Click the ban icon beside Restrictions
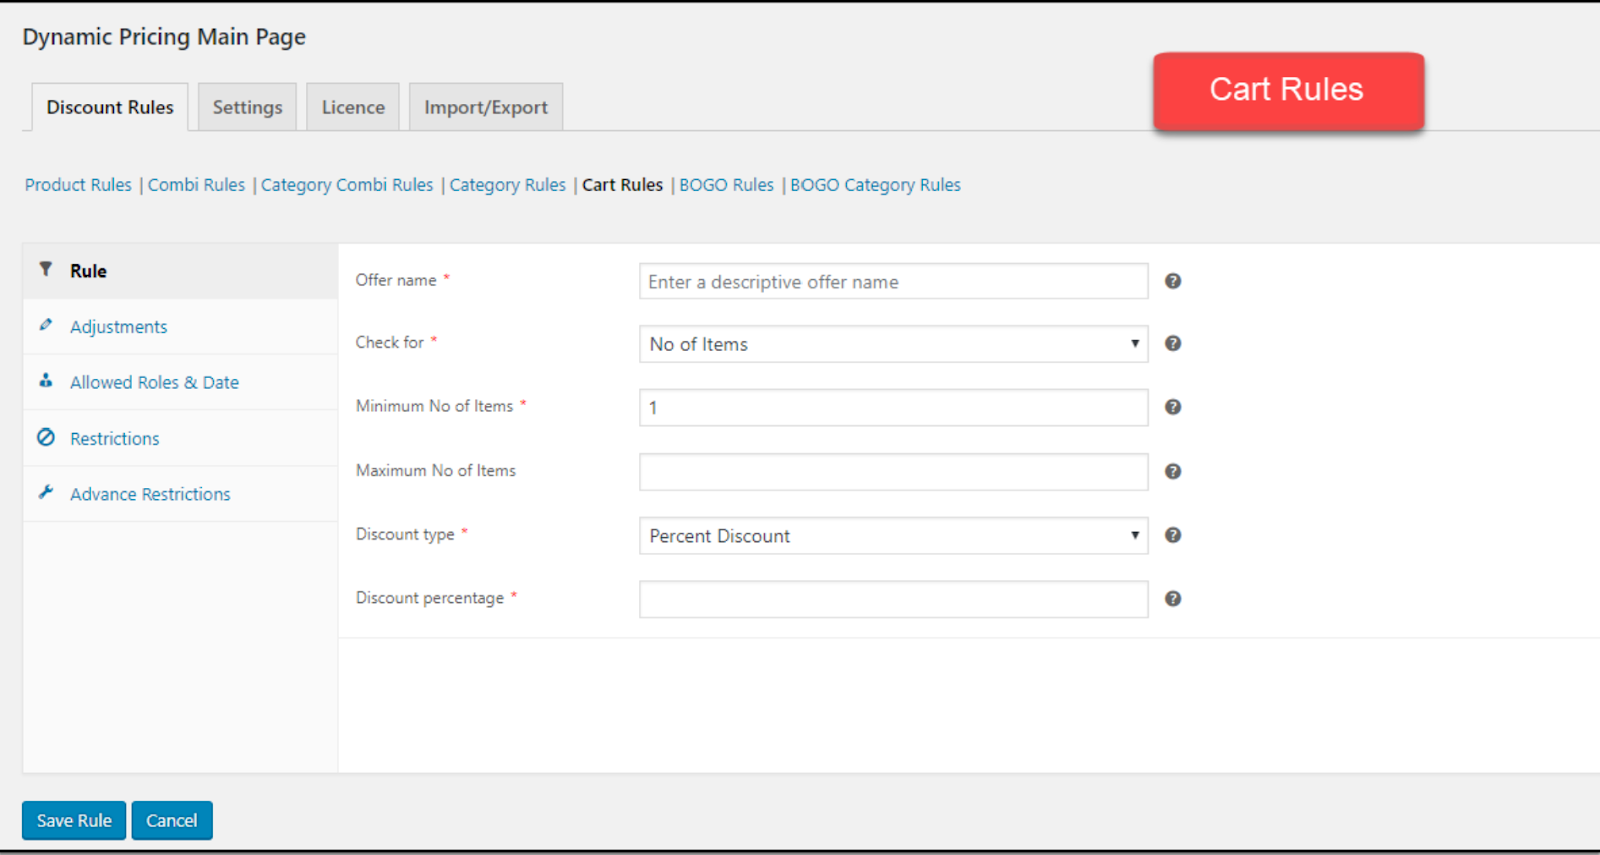The image size is (1600, 855). click(46, 437)
